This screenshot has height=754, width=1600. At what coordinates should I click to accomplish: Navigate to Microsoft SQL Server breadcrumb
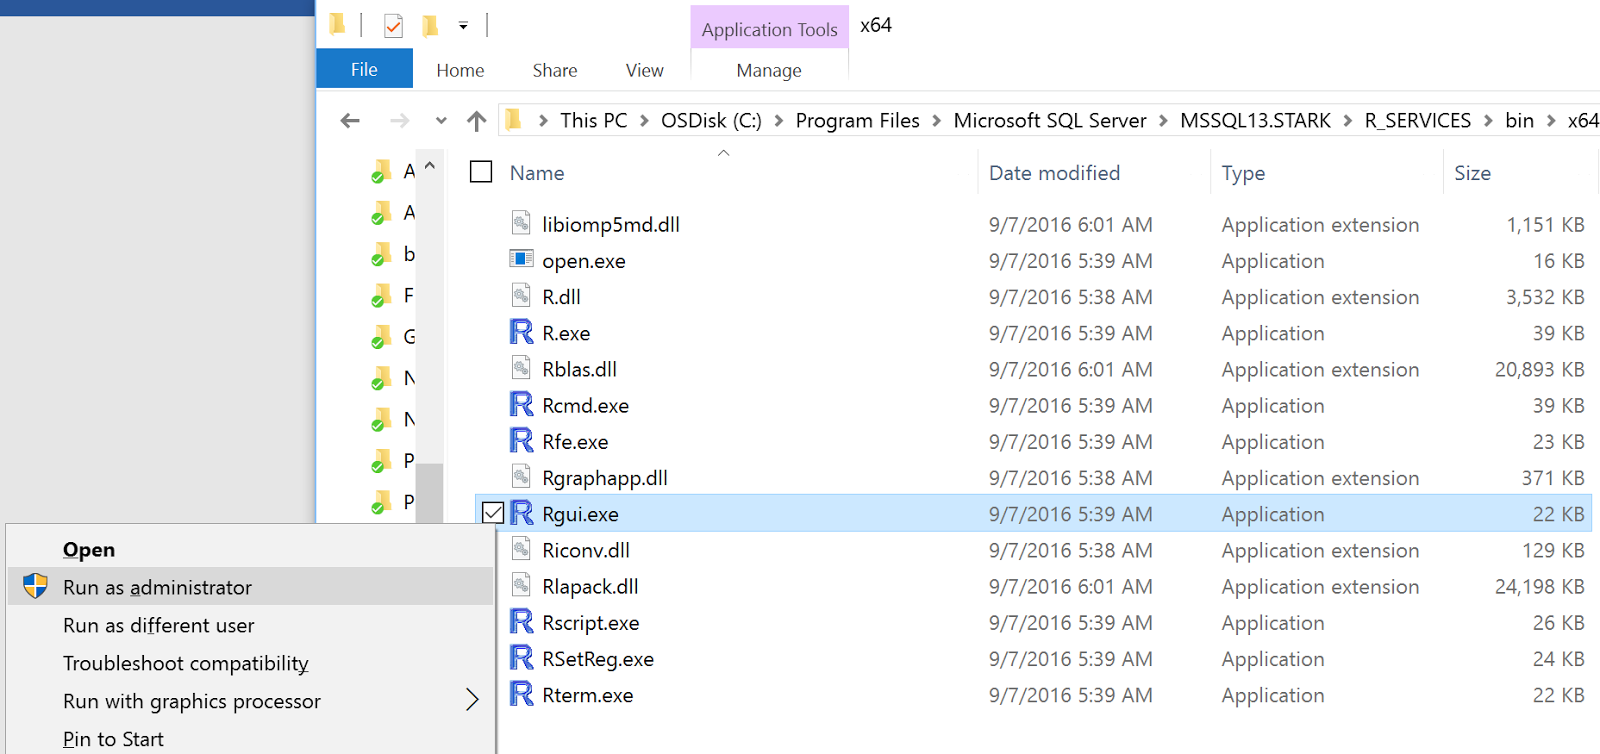(1050, 121)
